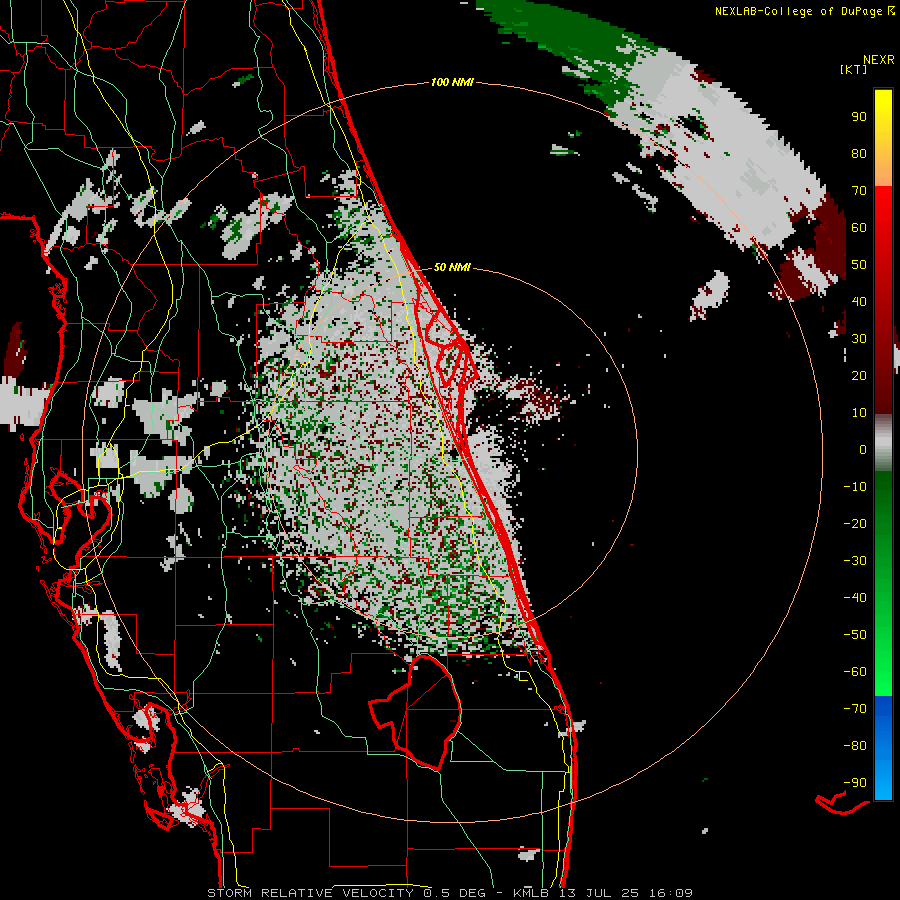Select the positive 90 scale value
Screen dimensions: 900x900
(859, 117)
